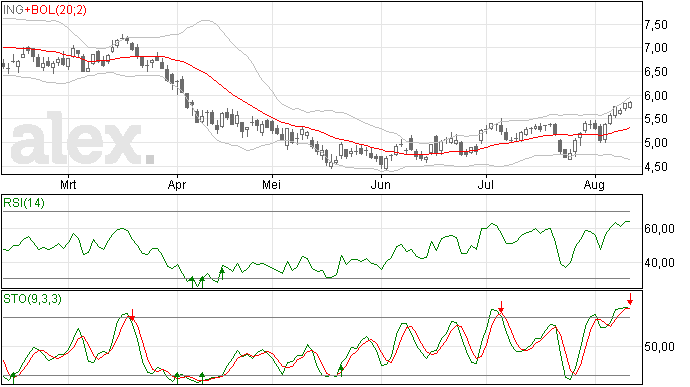Click the RSI 60,00 axis value
Screen dimensions: 690x387
point(659,229)
